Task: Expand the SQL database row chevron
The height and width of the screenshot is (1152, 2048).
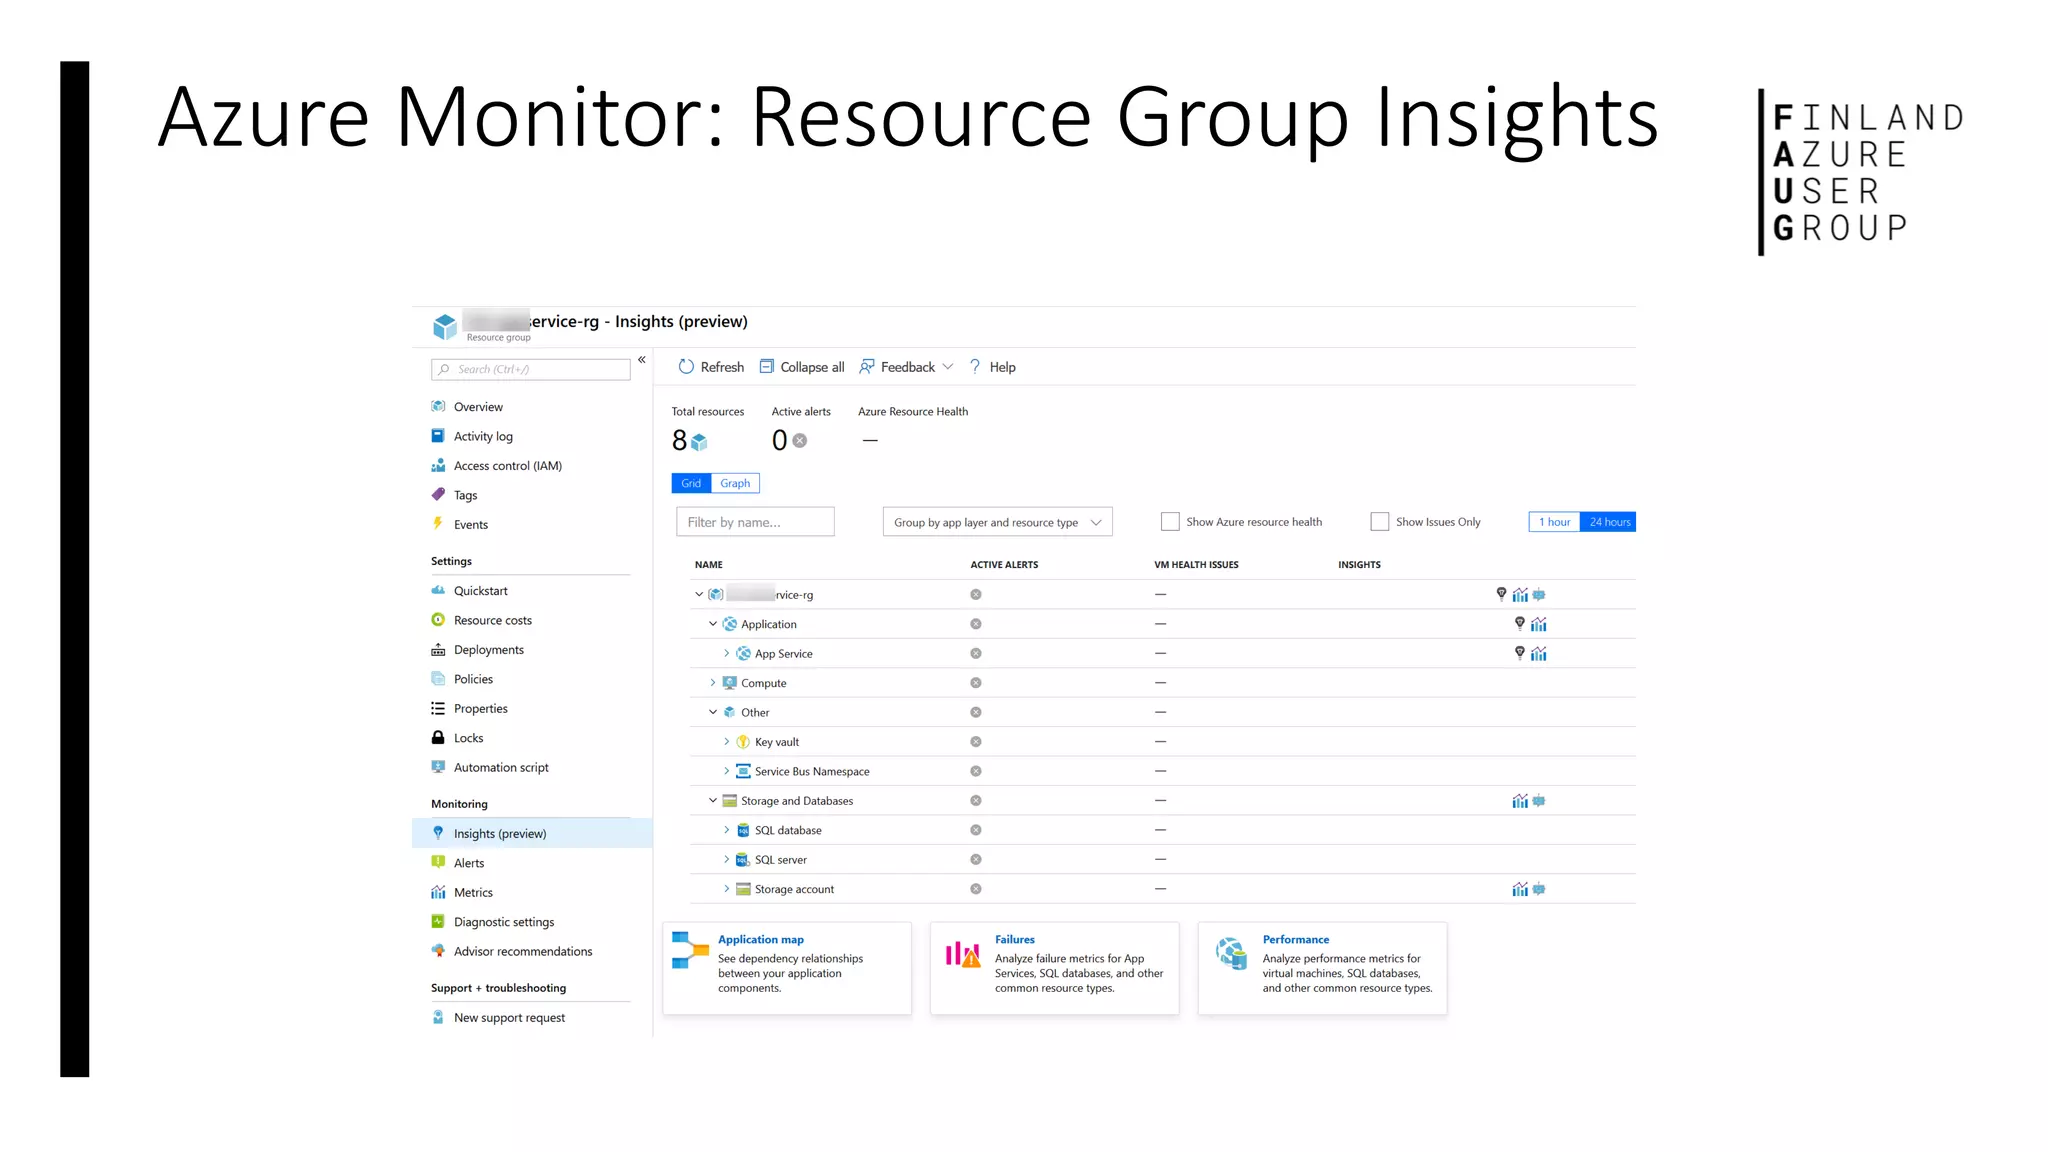Action: point(727,829)
